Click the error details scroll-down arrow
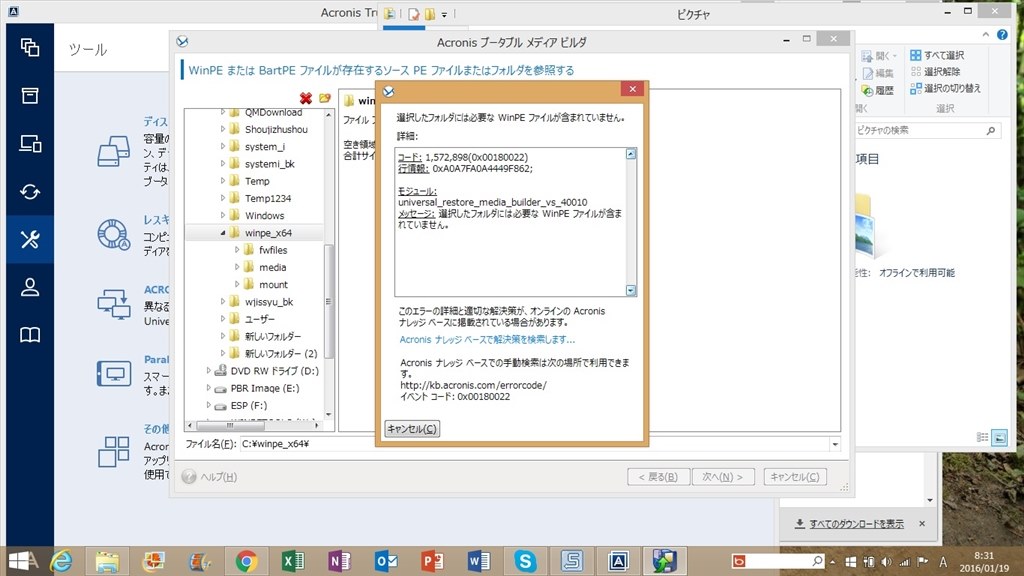 point(631,291)
